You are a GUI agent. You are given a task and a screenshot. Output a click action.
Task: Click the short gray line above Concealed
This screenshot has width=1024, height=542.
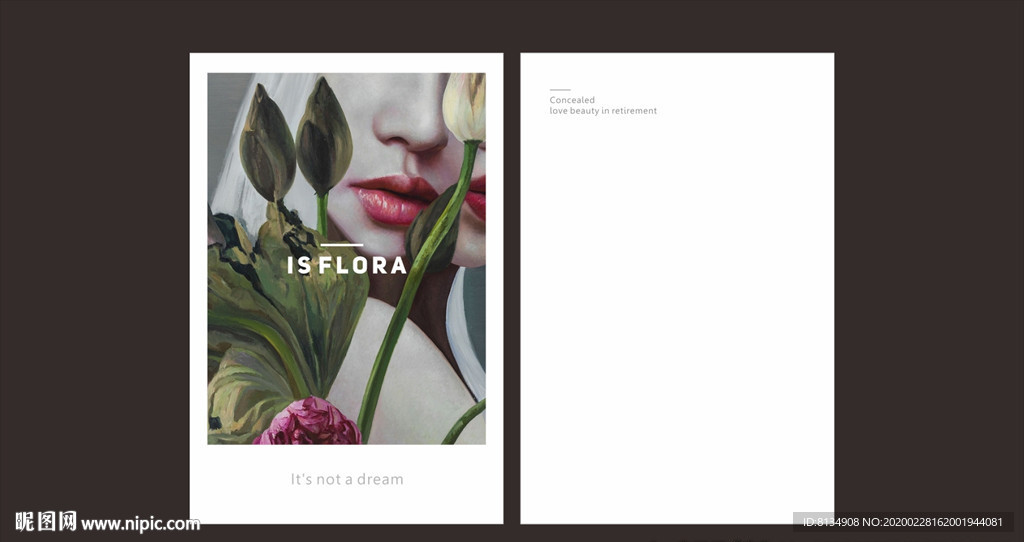click(x=560, y=89)
